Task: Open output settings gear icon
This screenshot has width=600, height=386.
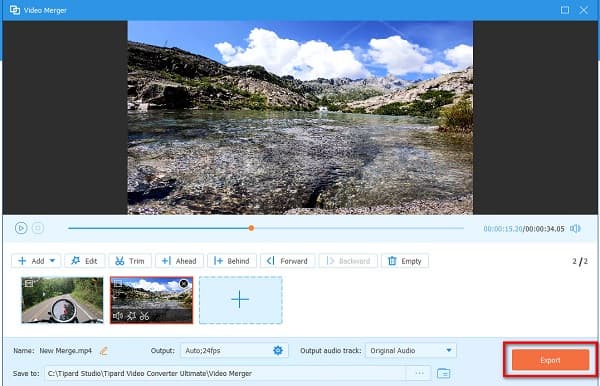Action: pyautogui.click(x=278, y=350)
